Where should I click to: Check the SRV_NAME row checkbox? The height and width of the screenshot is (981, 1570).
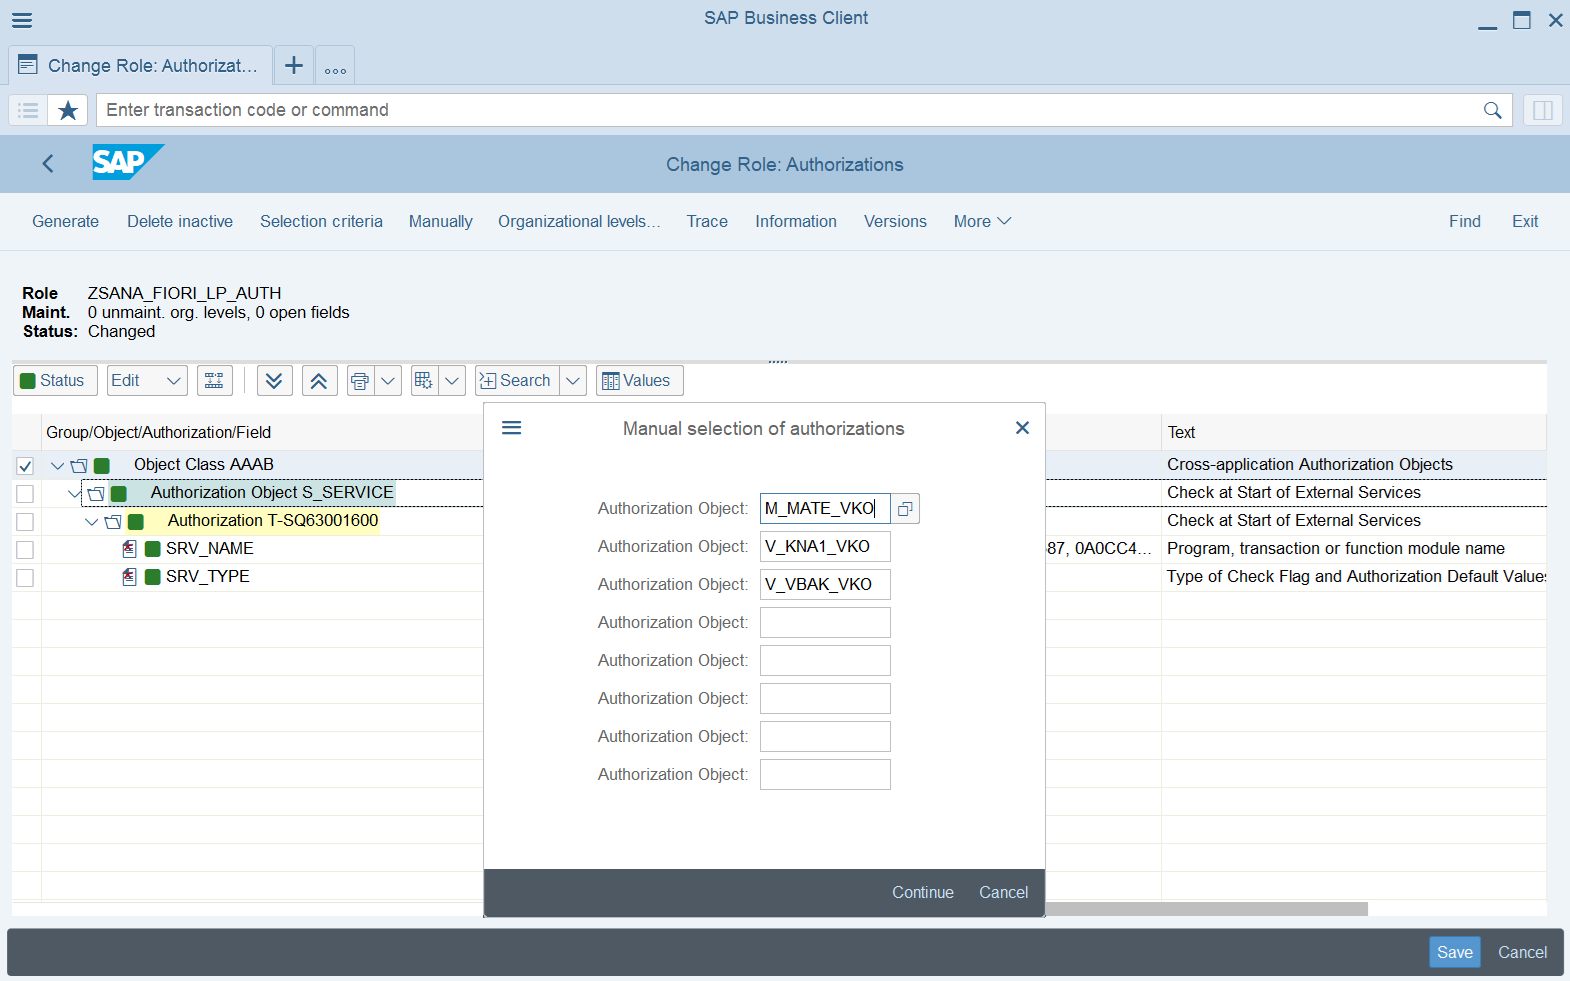[25, 550]
